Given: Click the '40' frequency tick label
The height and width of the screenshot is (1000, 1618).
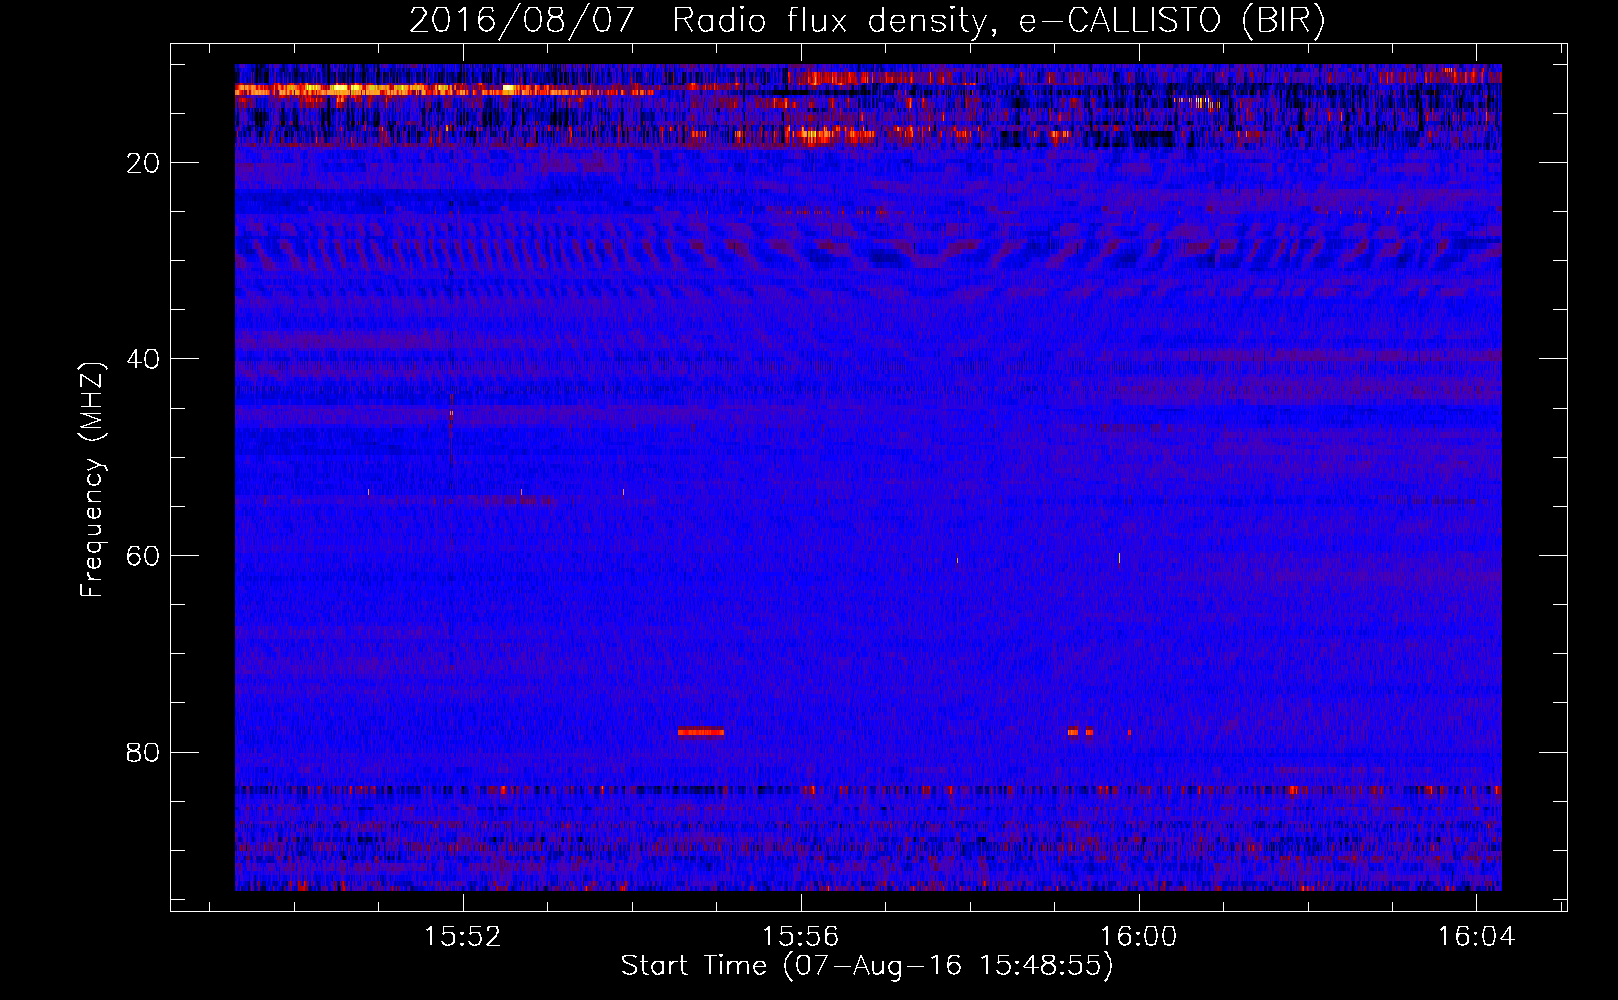Looking at the screenshot, I should [144, 359].
